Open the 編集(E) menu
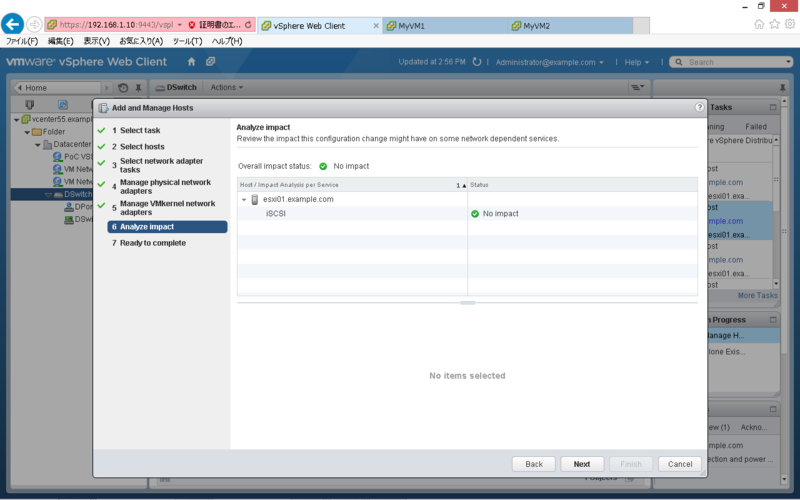Image resolution: width=800 pixels, height=500 pixels. (60, 41)
